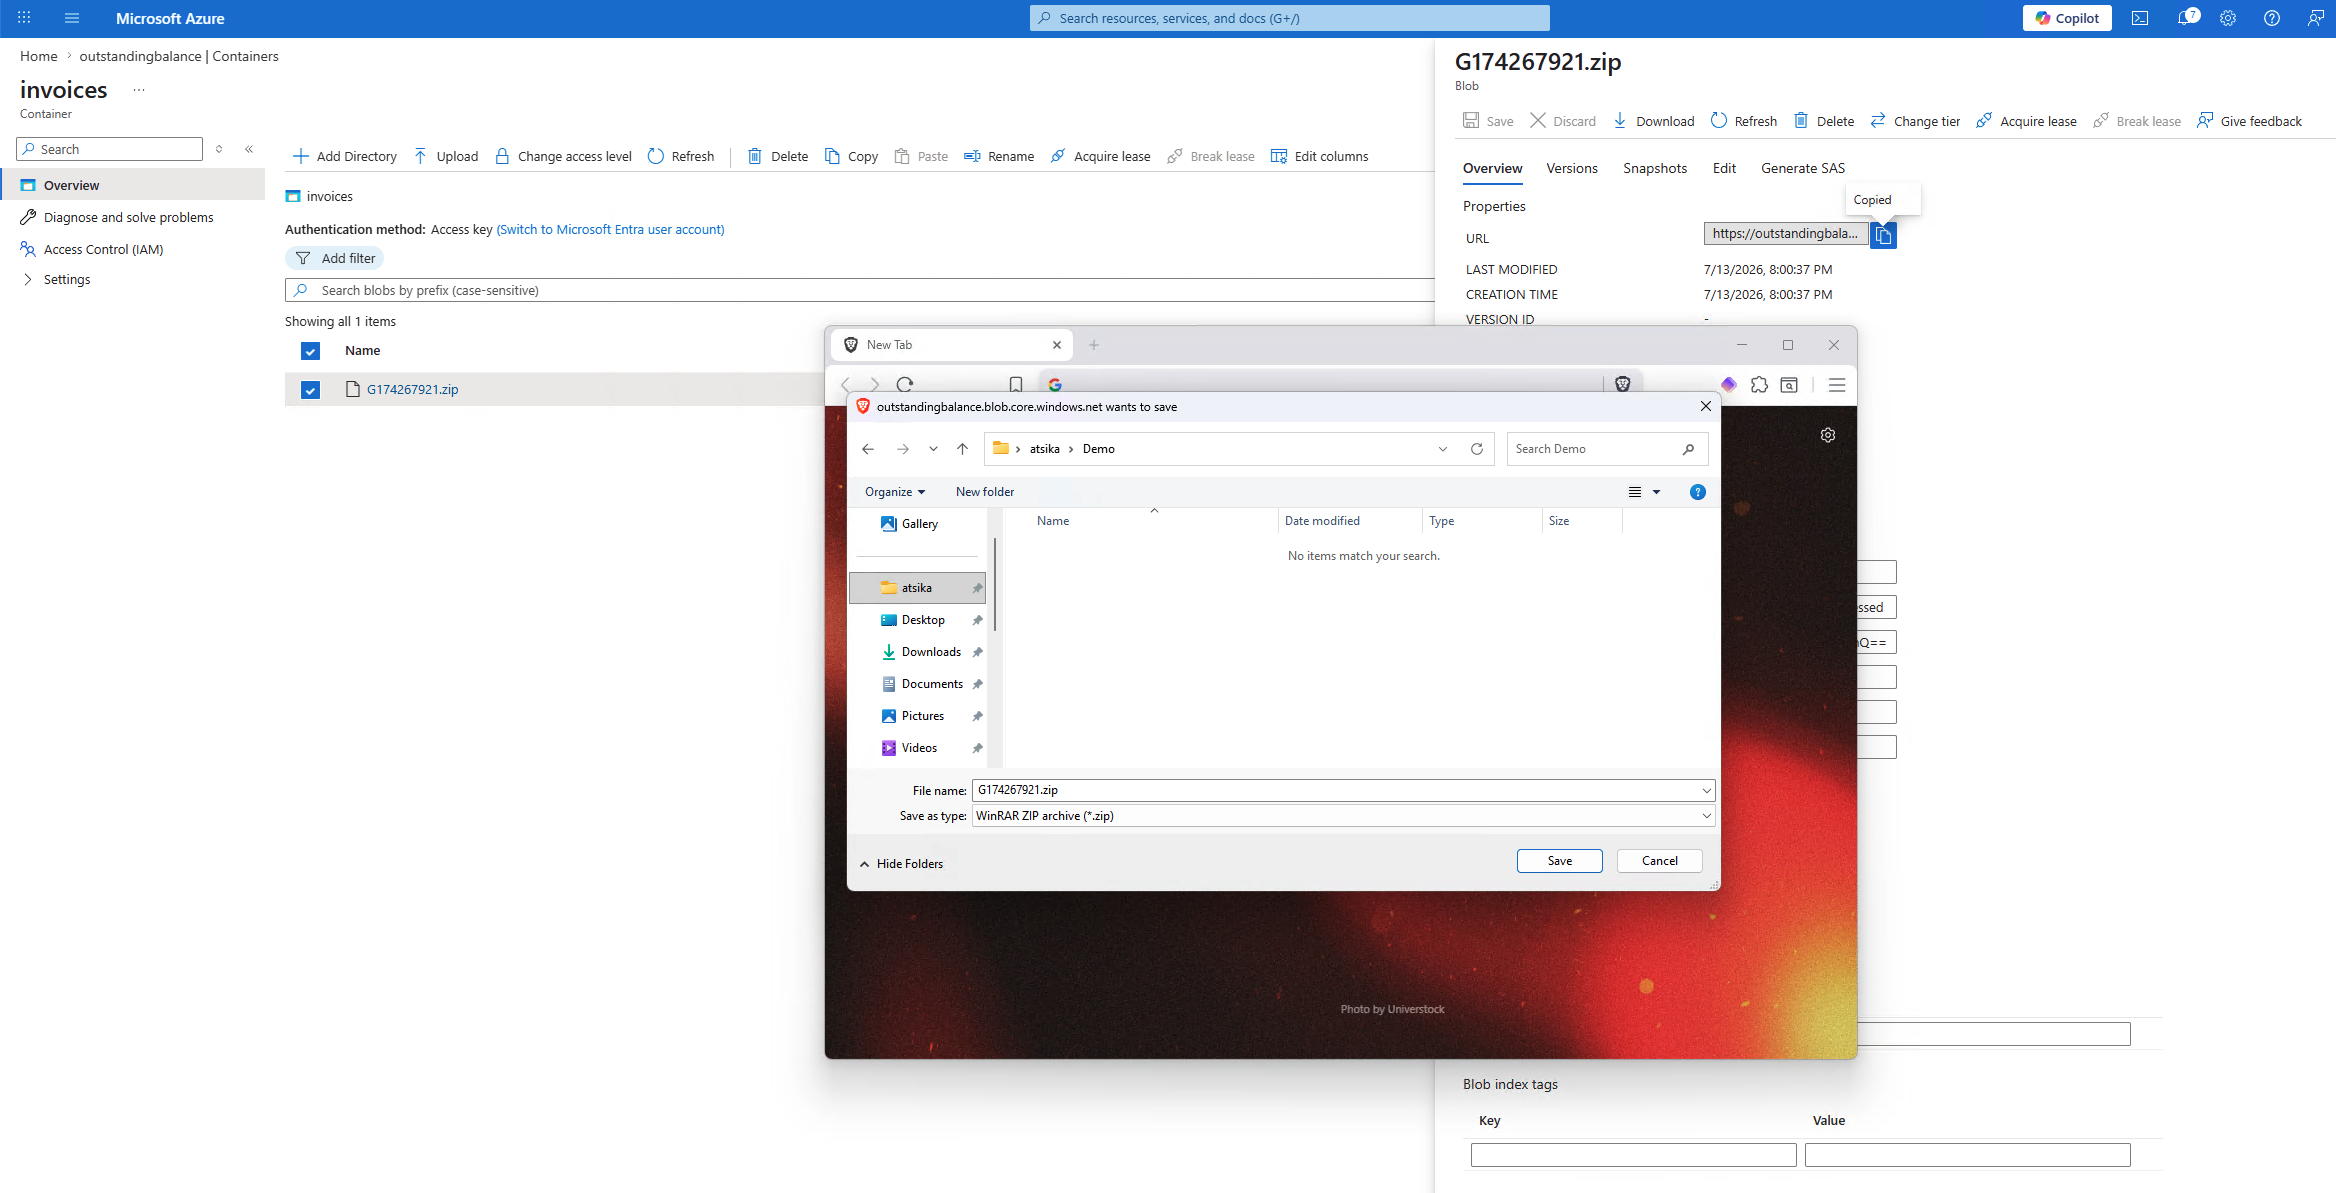The height and width of the screenshot is (1193, 2336).
Task: Click the Add filter button
Action: click(335, 258)
